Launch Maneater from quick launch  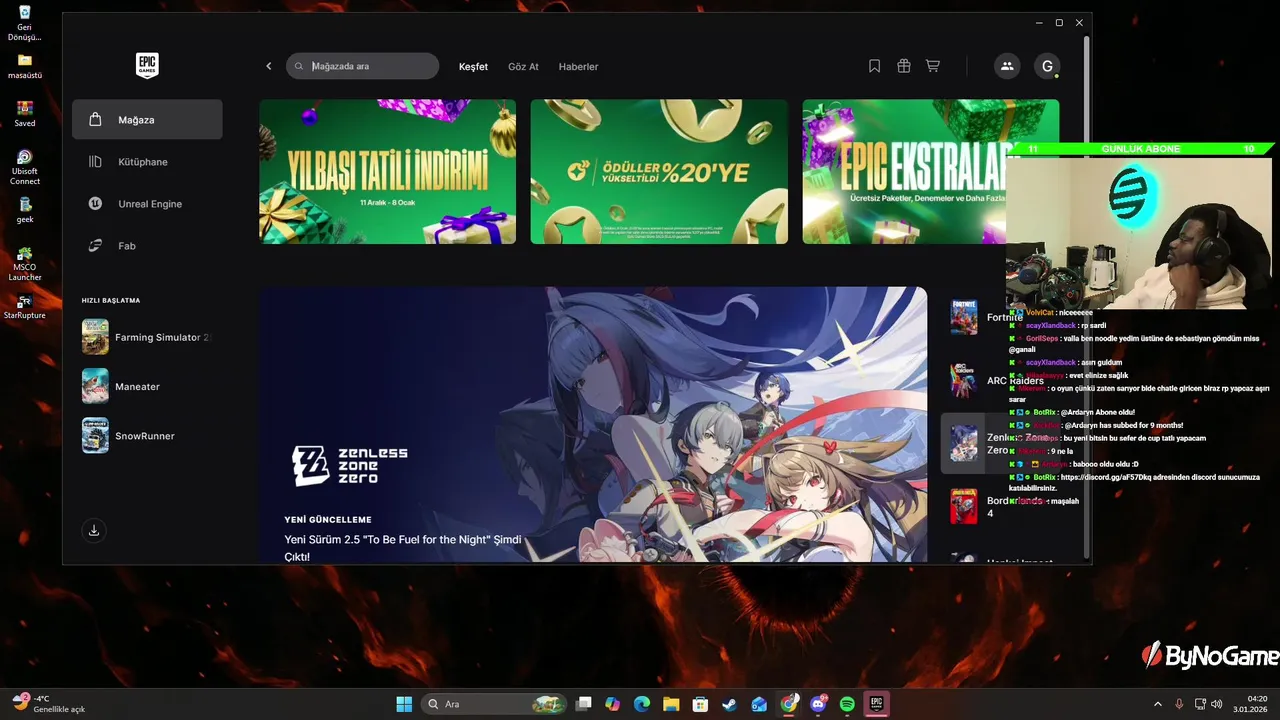[147, 386]
